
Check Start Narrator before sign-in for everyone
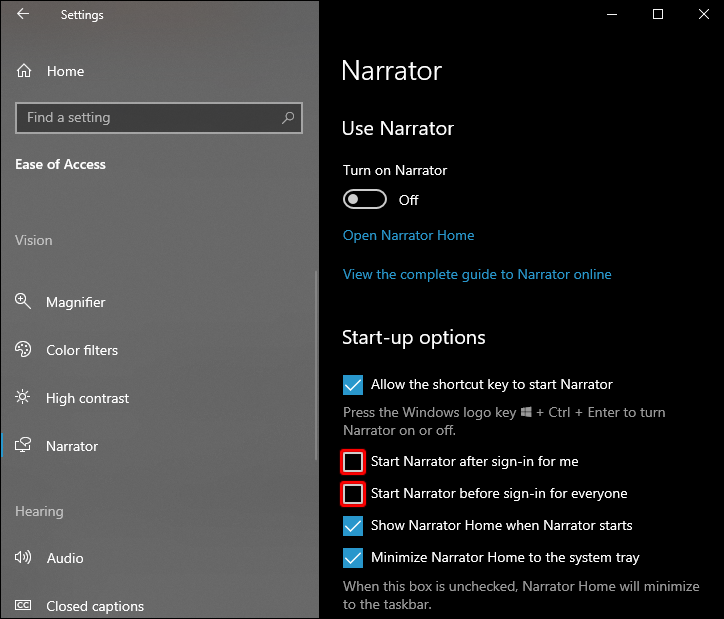pyautogui.click(x=353, y=494)
